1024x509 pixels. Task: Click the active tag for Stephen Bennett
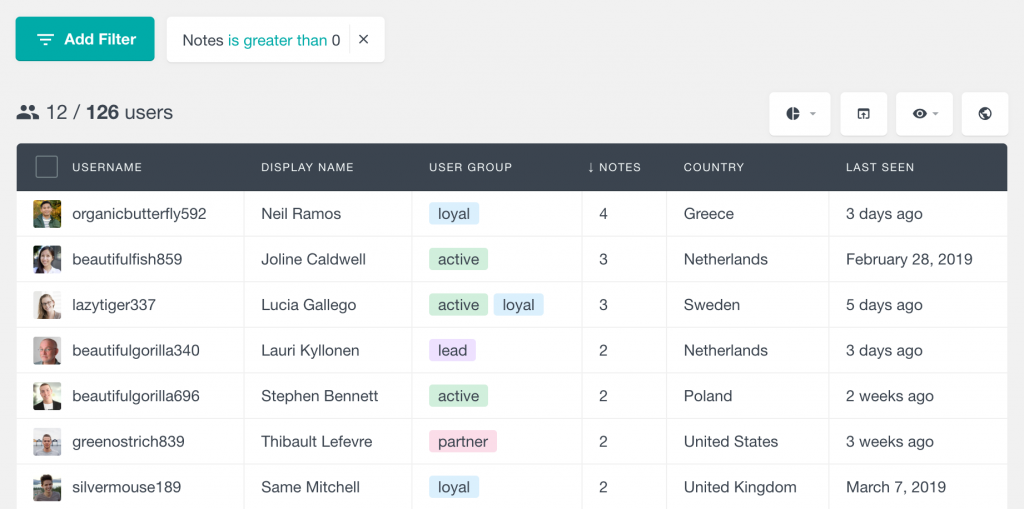click(458, 396)
